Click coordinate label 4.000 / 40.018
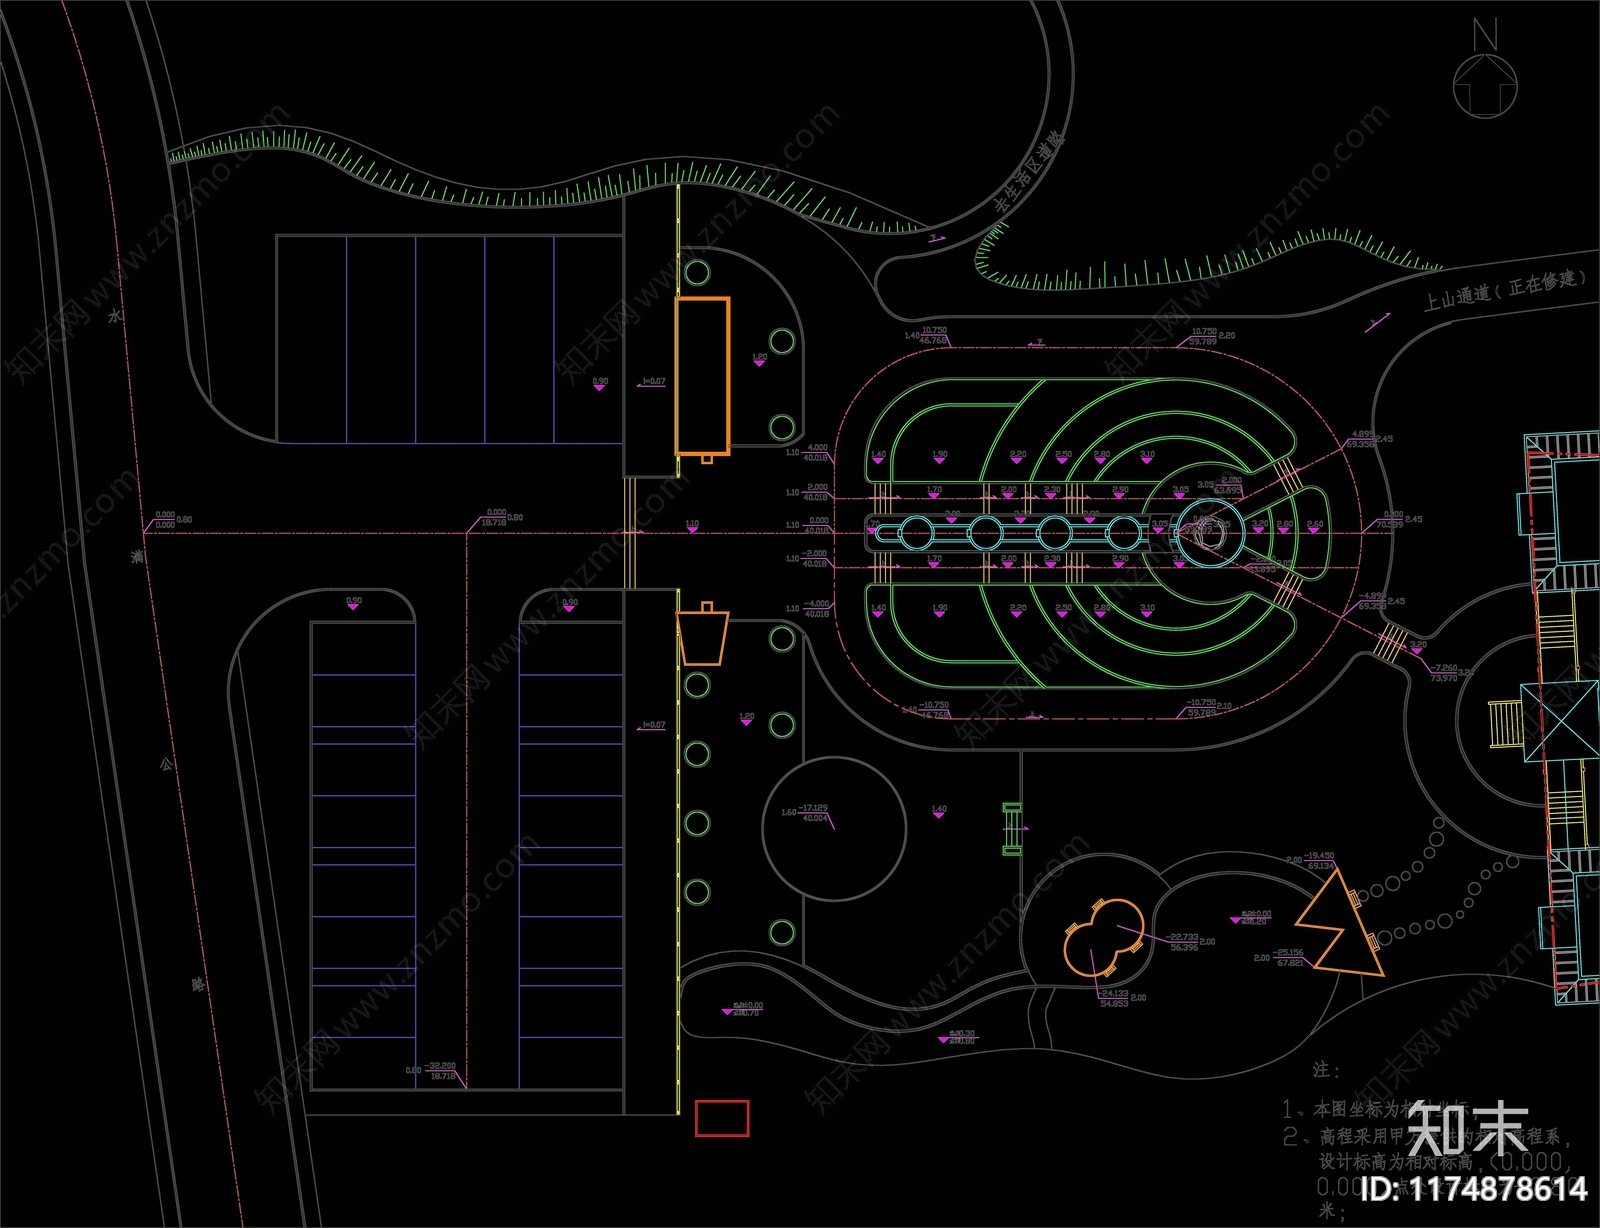1600x1228 pixels. (x=816, y=452)
